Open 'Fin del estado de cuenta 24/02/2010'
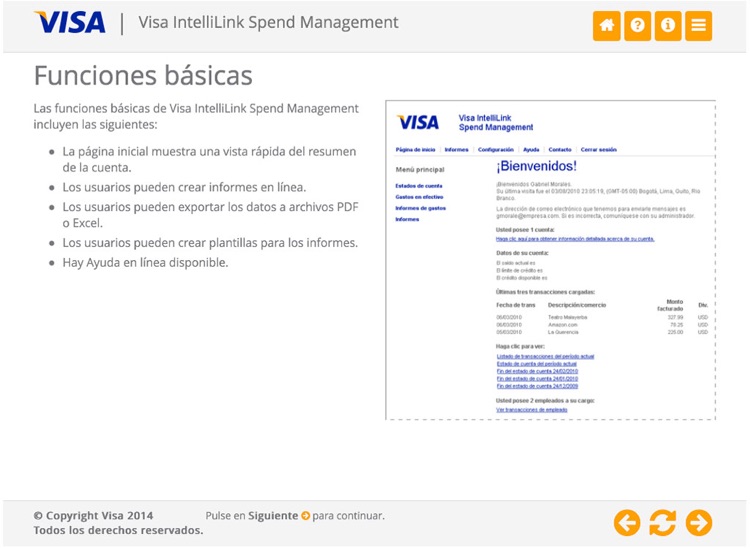Screen dimensions: 750x548 coord(537,371)
